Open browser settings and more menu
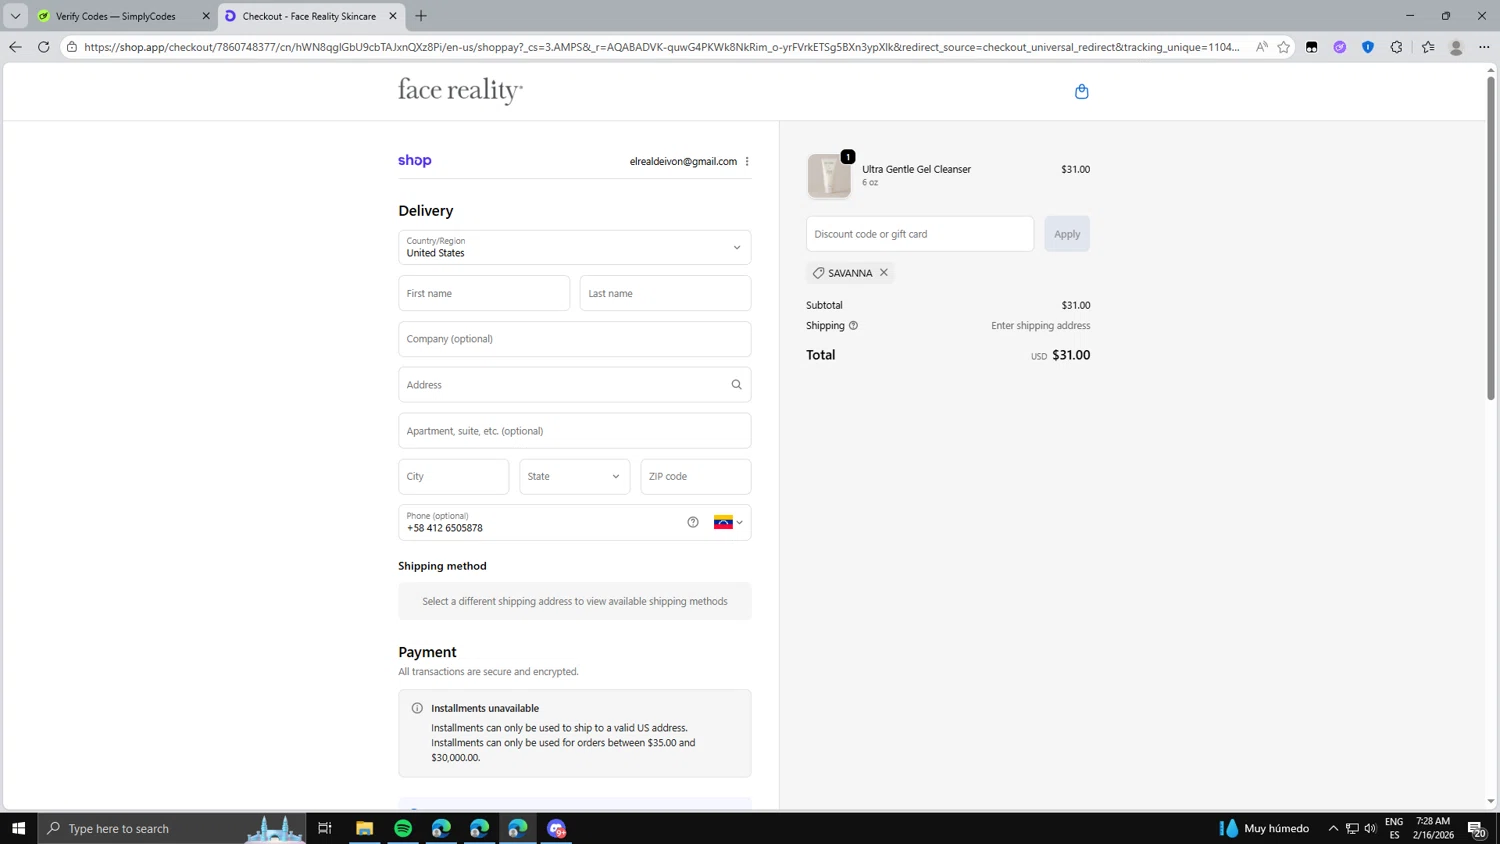 (1484, 47)
